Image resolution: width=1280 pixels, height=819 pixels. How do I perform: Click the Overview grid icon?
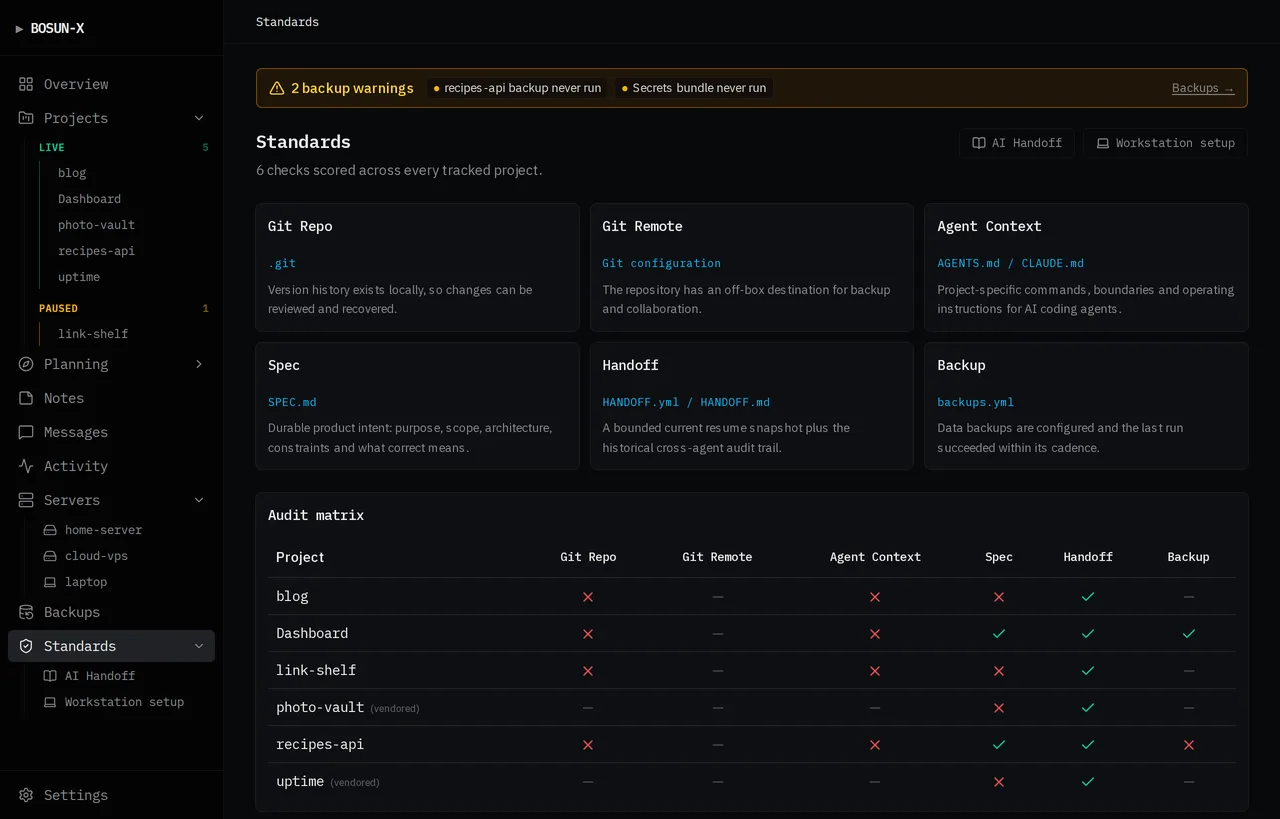26,84
